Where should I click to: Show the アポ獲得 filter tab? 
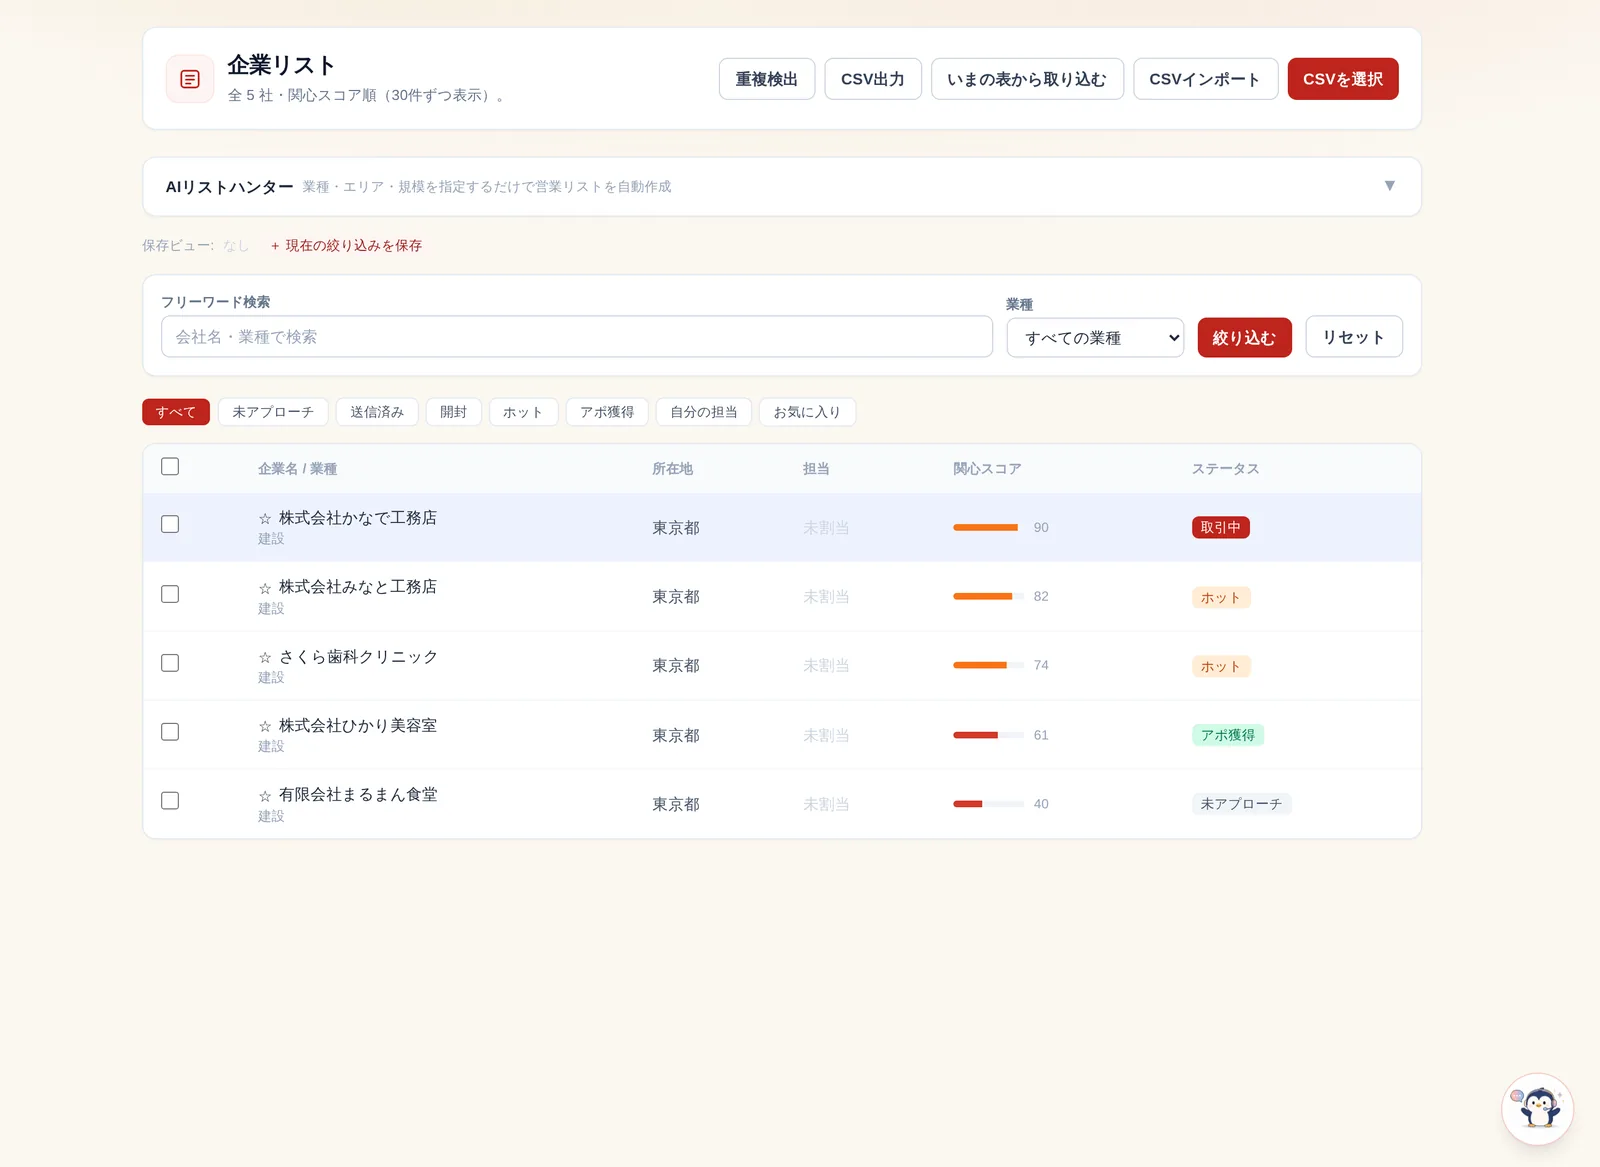coord(607,412)
